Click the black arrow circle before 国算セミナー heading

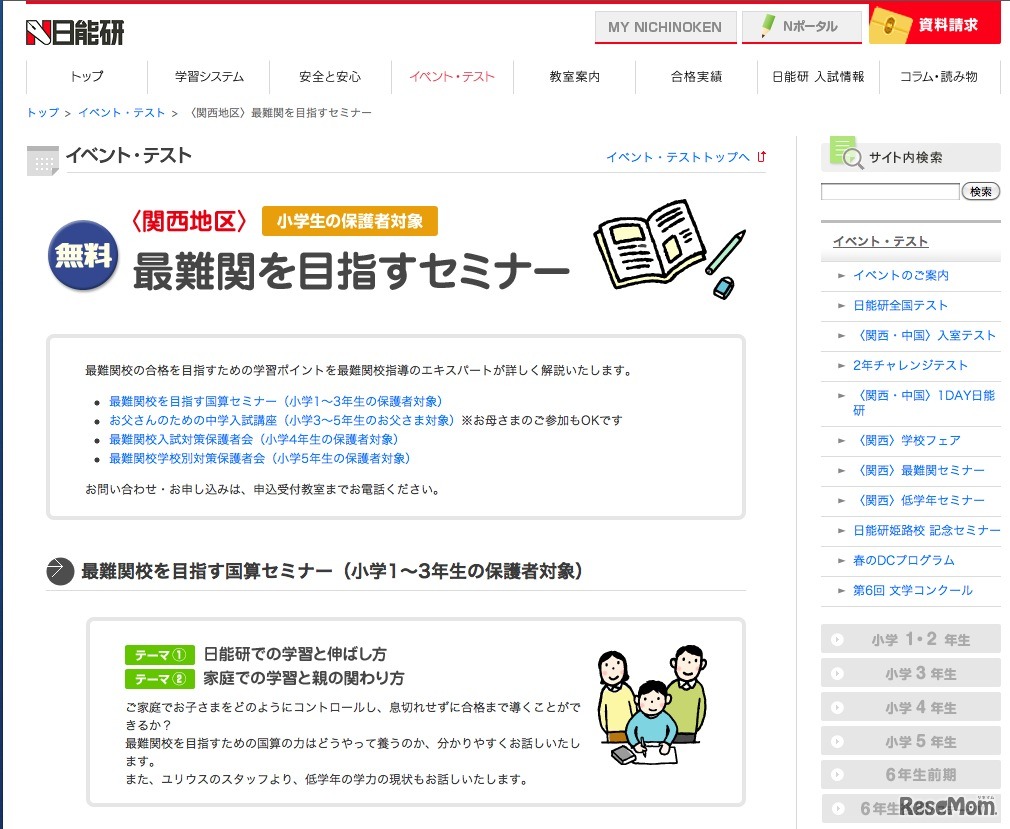coord(60,571)
